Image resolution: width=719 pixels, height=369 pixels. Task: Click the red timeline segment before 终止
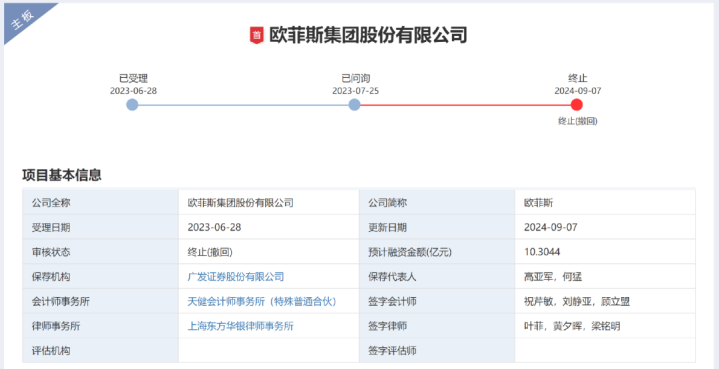pyautogui.click(x=465, y=105)
